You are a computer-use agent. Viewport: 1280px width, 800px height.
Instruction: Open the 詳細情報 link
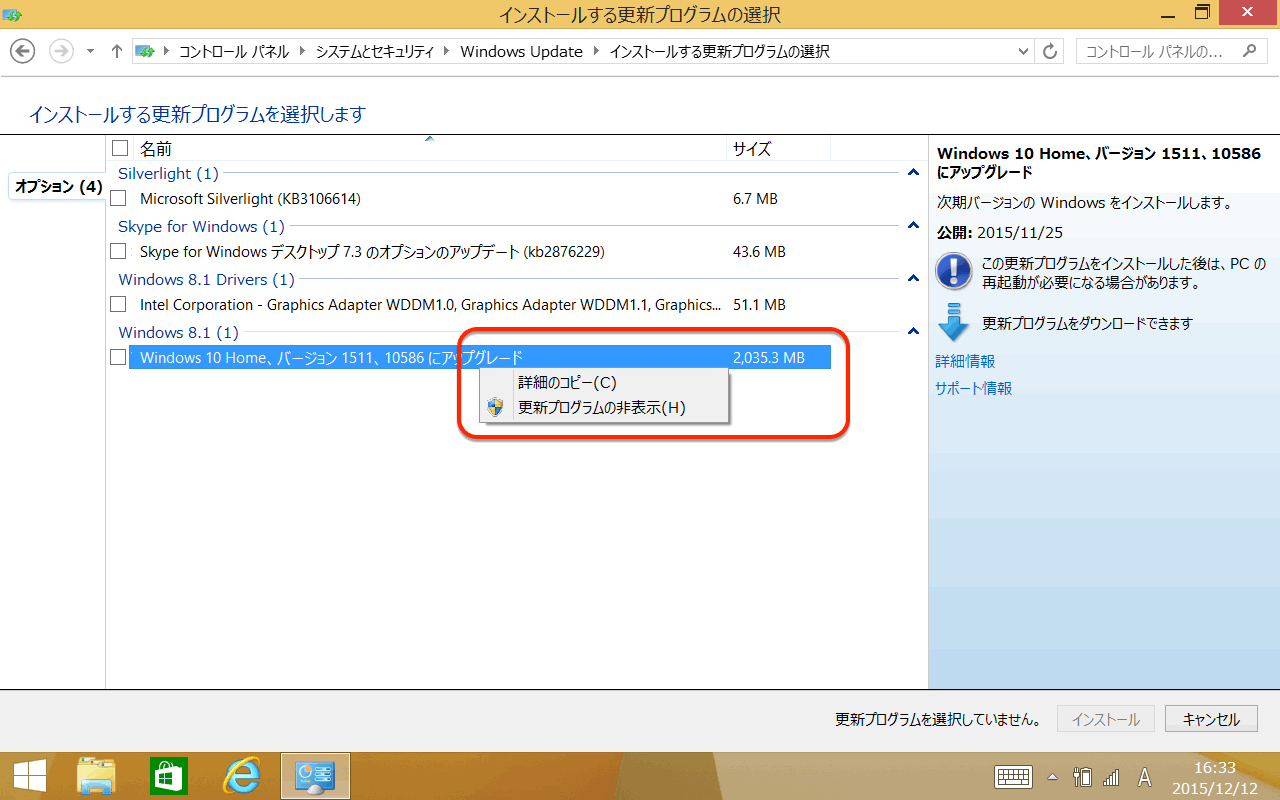pyautogui.click(x=965, y=362)
